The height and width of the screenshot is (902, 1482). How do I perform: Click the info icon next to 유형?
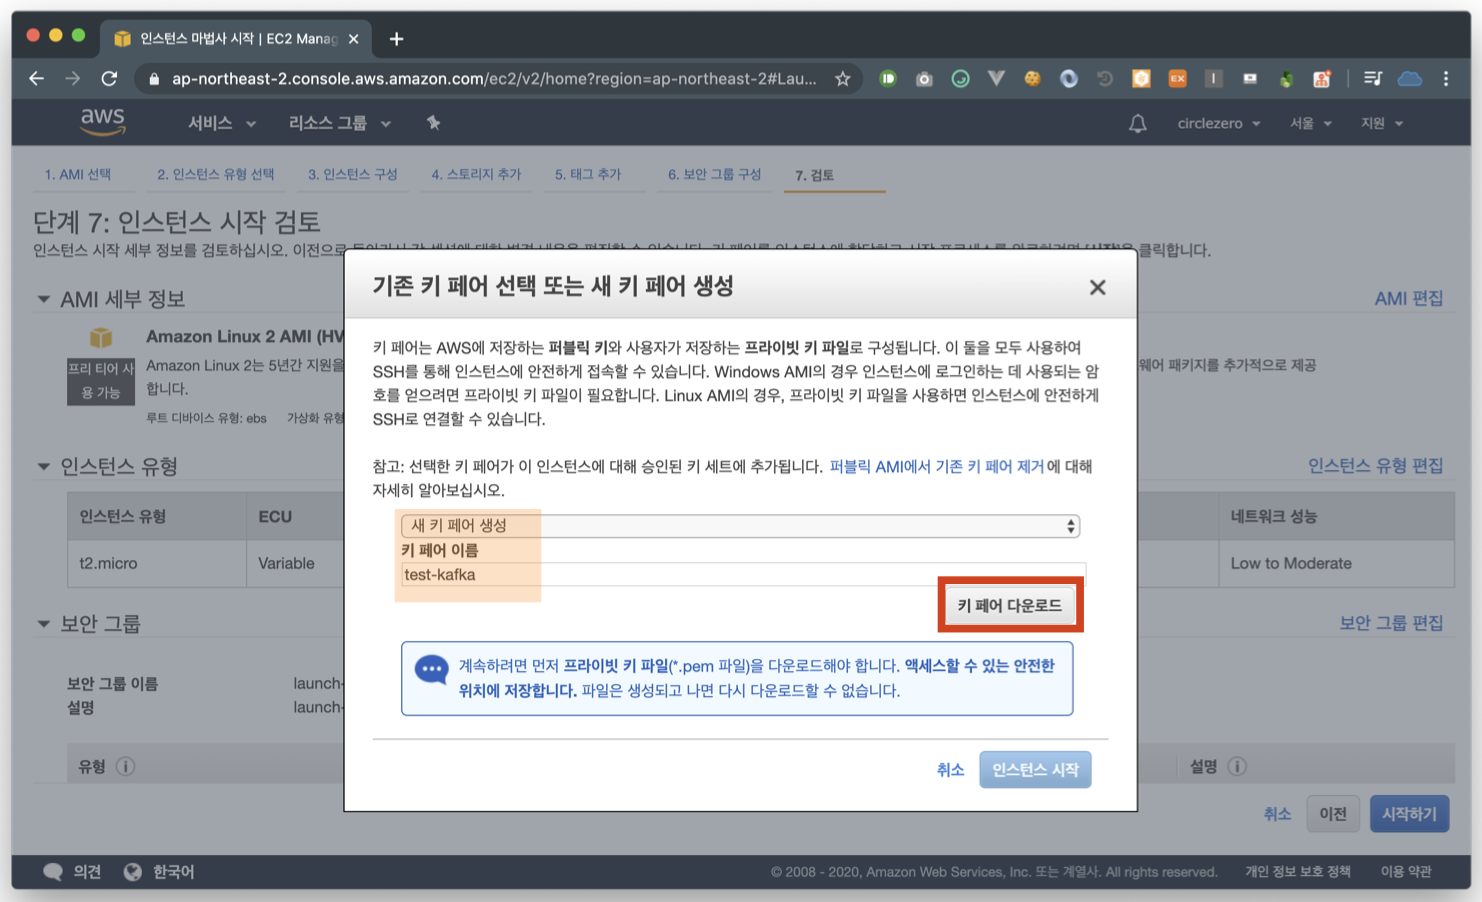click(125, 766)
